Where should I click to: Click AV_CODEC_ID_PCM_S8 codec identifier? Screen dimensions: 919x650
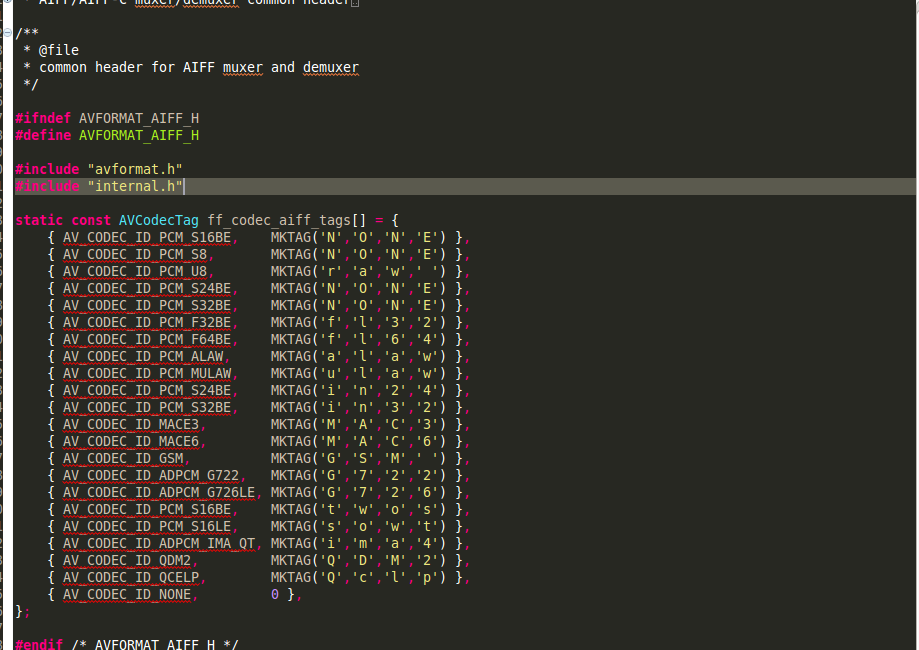click(135, 254)
